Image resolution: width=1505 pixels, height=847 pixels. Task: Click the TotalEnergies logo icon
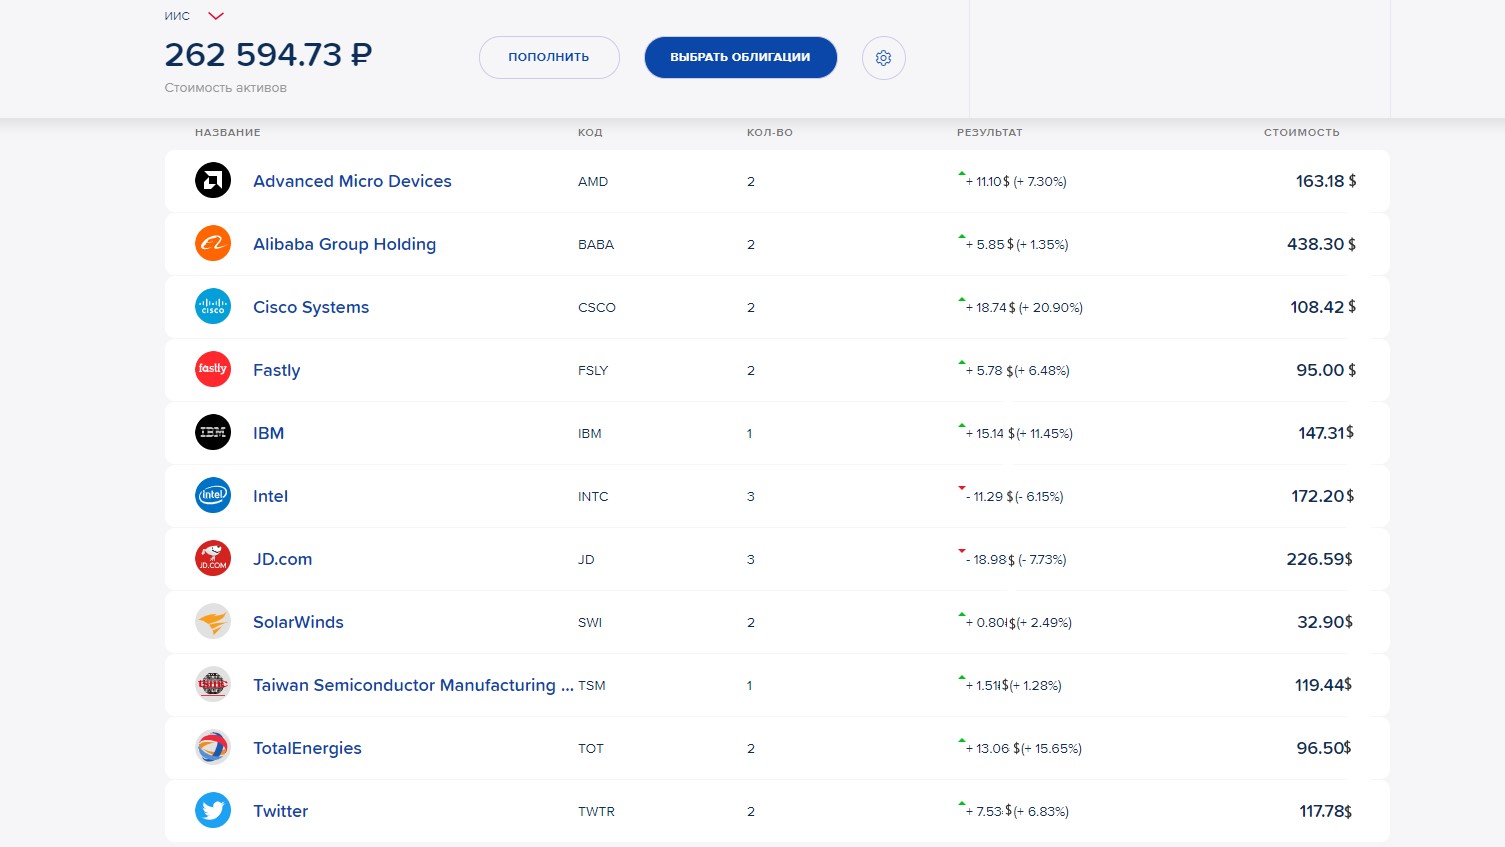[213, 747]
